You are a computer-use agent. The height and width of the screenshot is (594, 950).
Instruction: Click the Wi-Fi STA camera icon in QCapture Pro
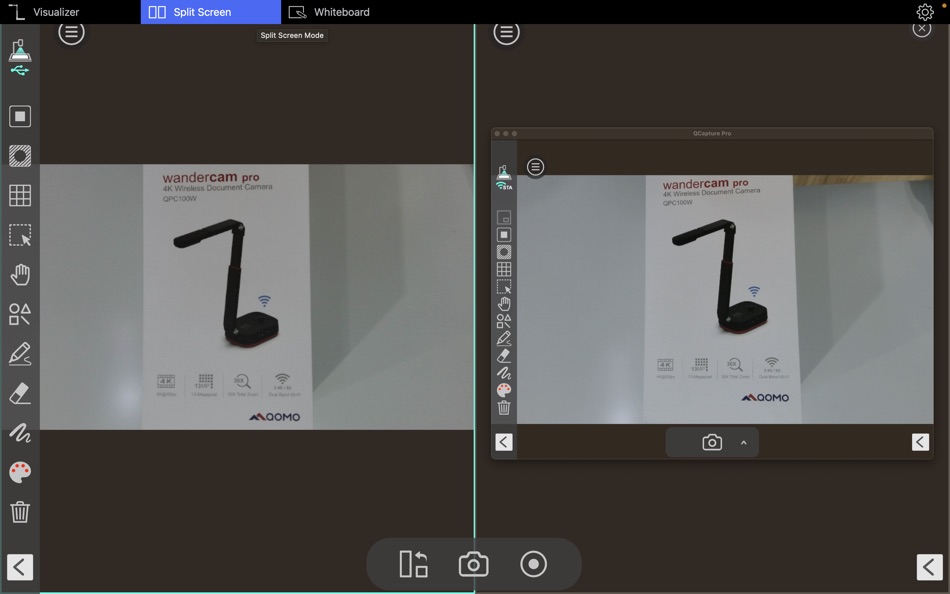tap(504, 178)
